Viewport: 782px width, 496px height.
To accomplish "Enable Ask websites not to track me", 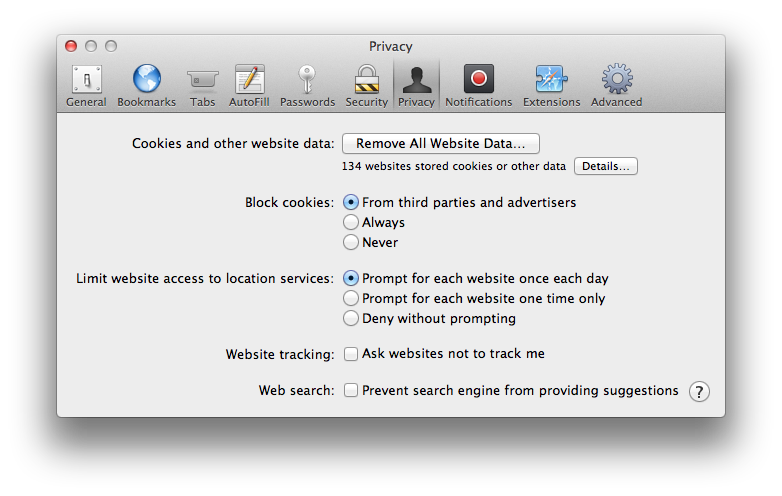I will pyautogui.click(x=351, y=354).
